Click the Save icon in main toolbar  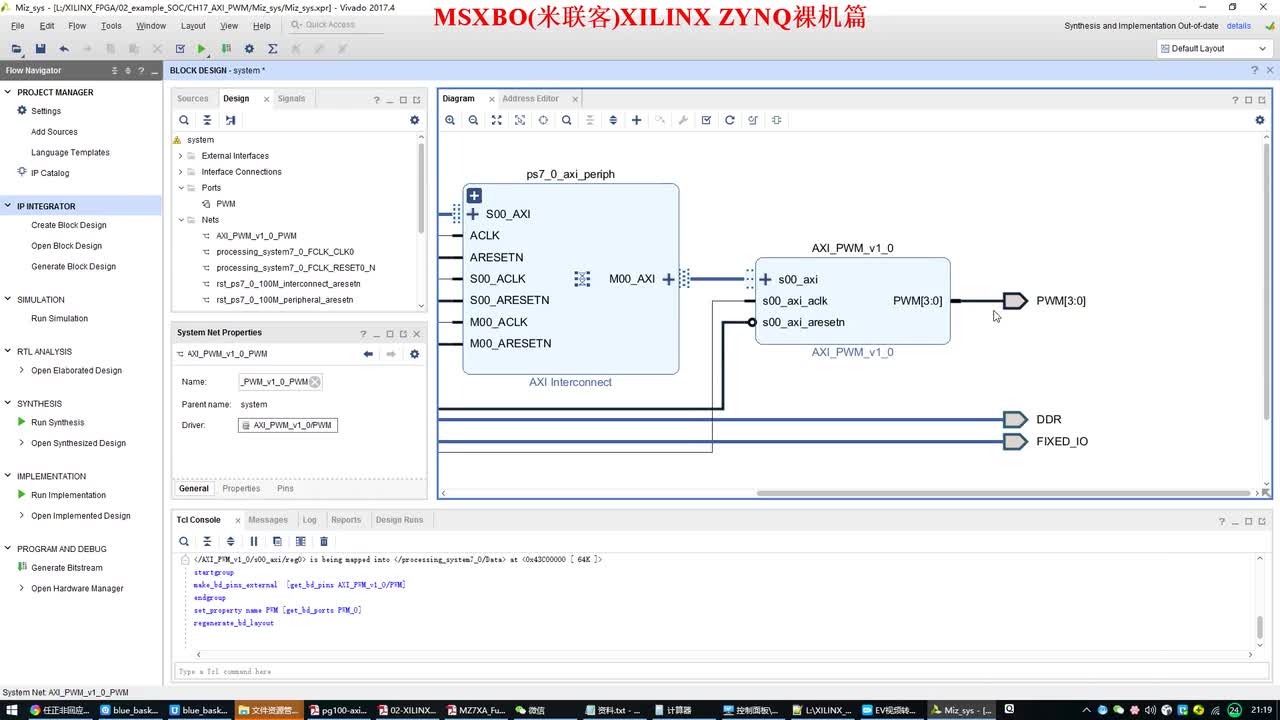40,48
